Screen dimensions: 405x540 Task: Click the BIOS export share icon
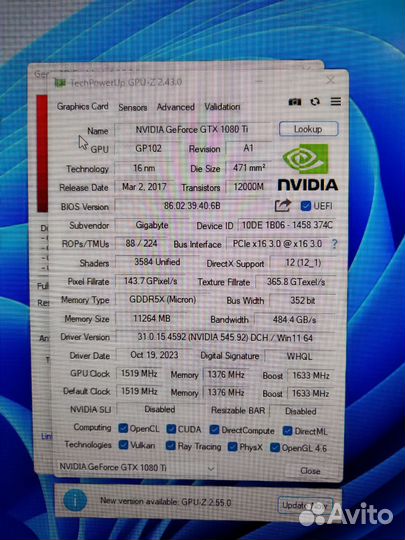point(283,206)
